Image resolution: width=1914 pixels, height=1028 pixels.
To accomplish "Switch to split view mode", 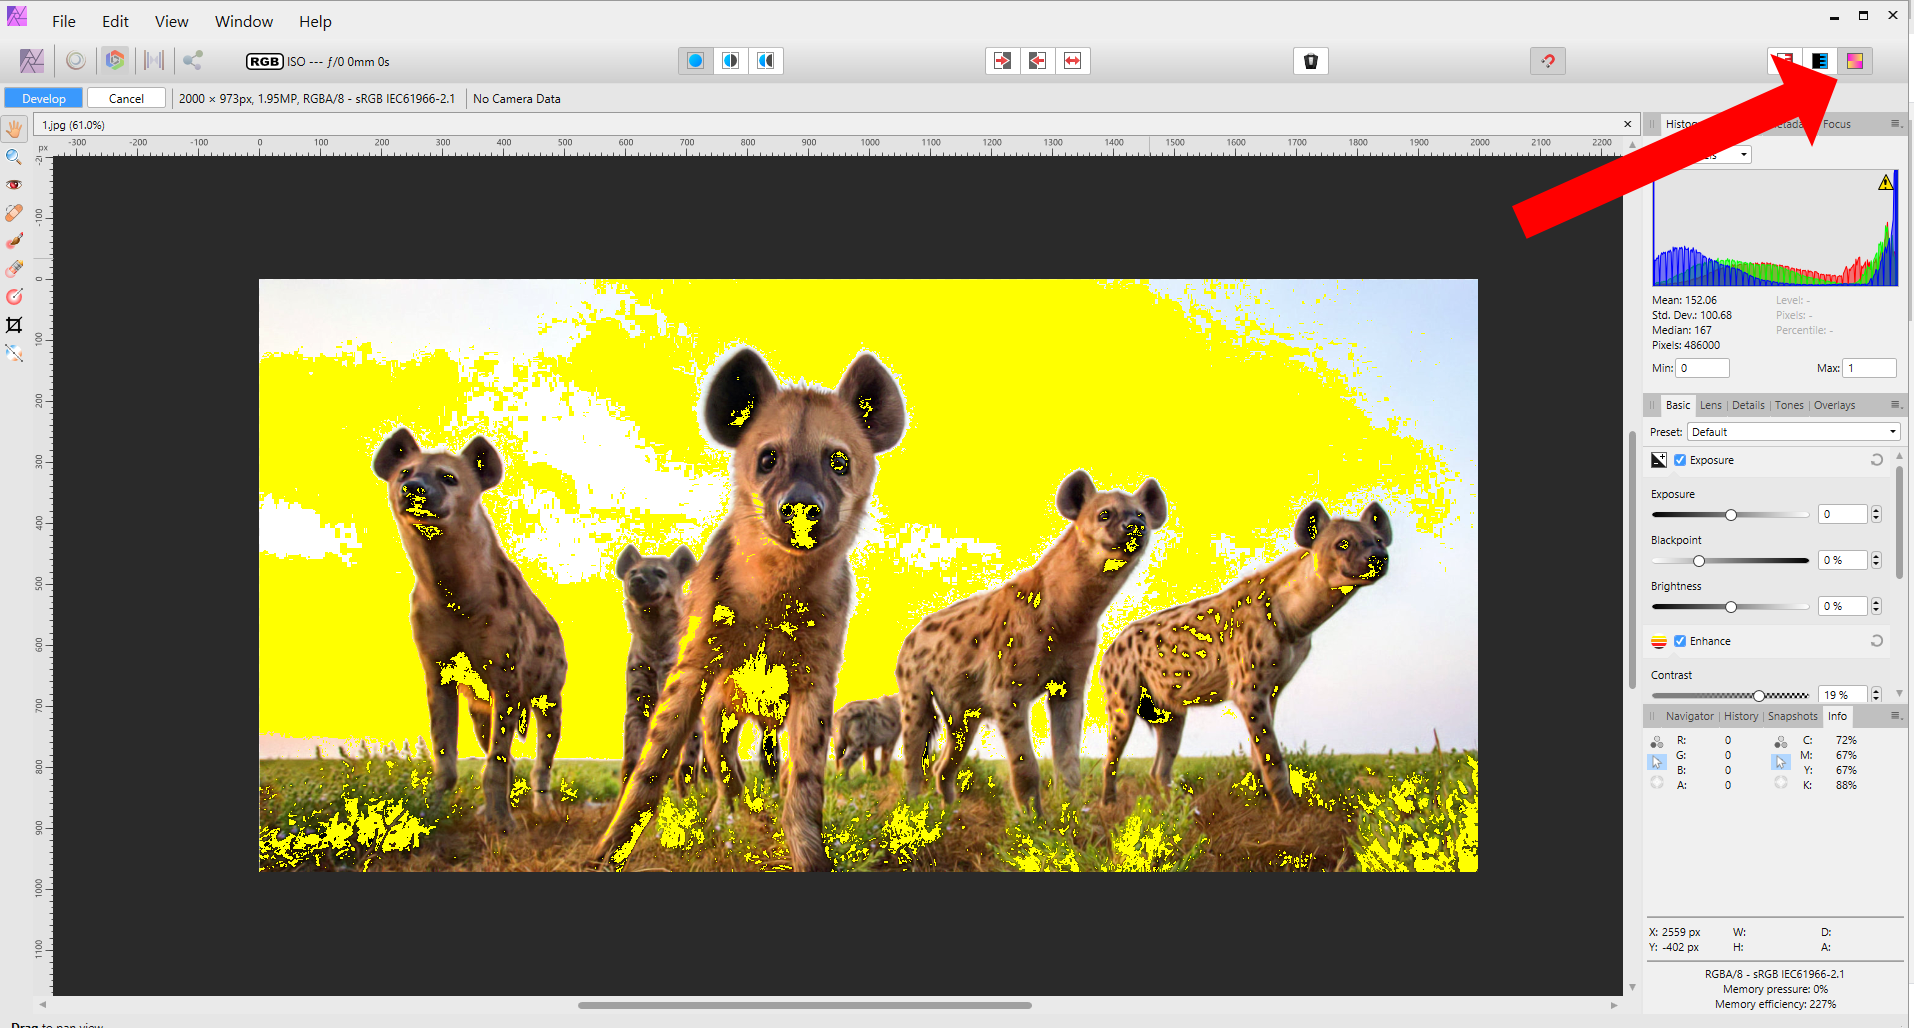I will (x=731, y=61).
